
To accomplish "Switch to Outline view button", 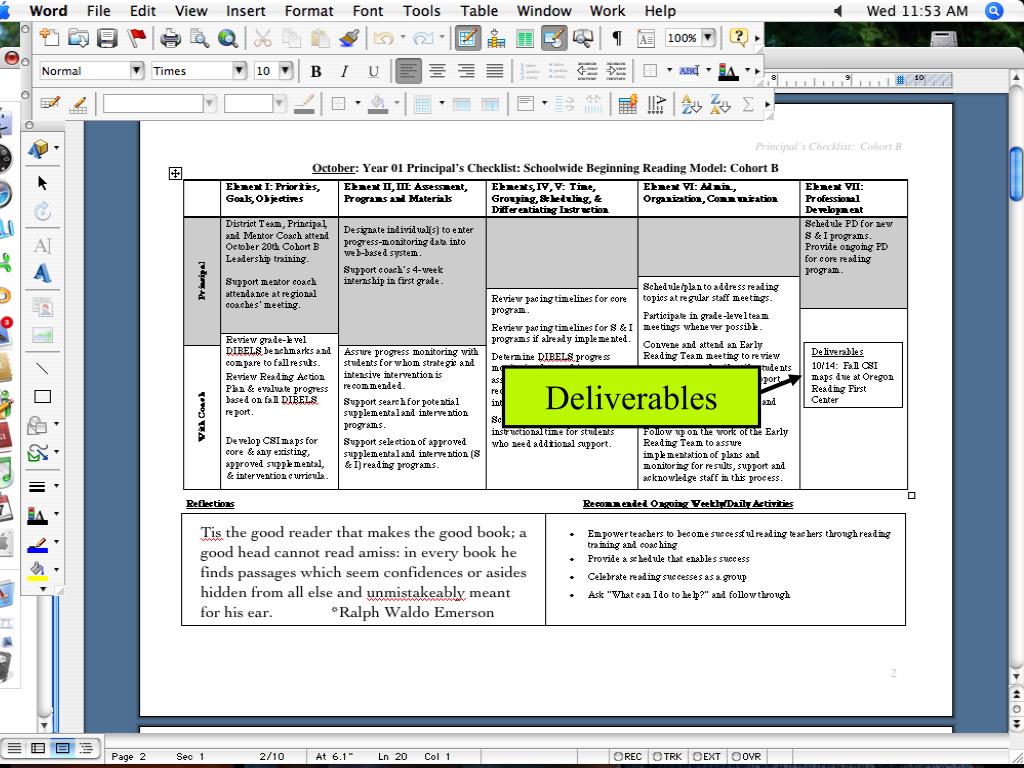I will [x=86, y=748].
